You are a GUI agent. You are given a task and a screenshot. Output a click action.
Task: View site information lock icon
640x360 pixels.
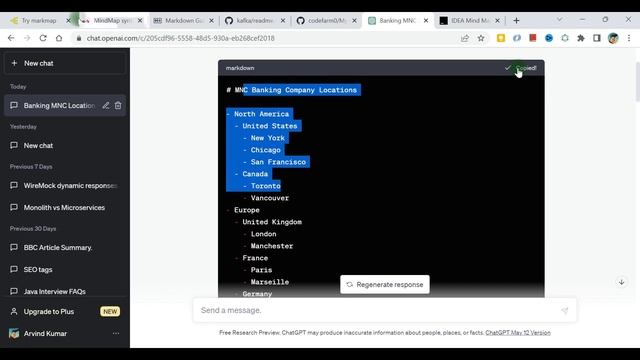79,38
